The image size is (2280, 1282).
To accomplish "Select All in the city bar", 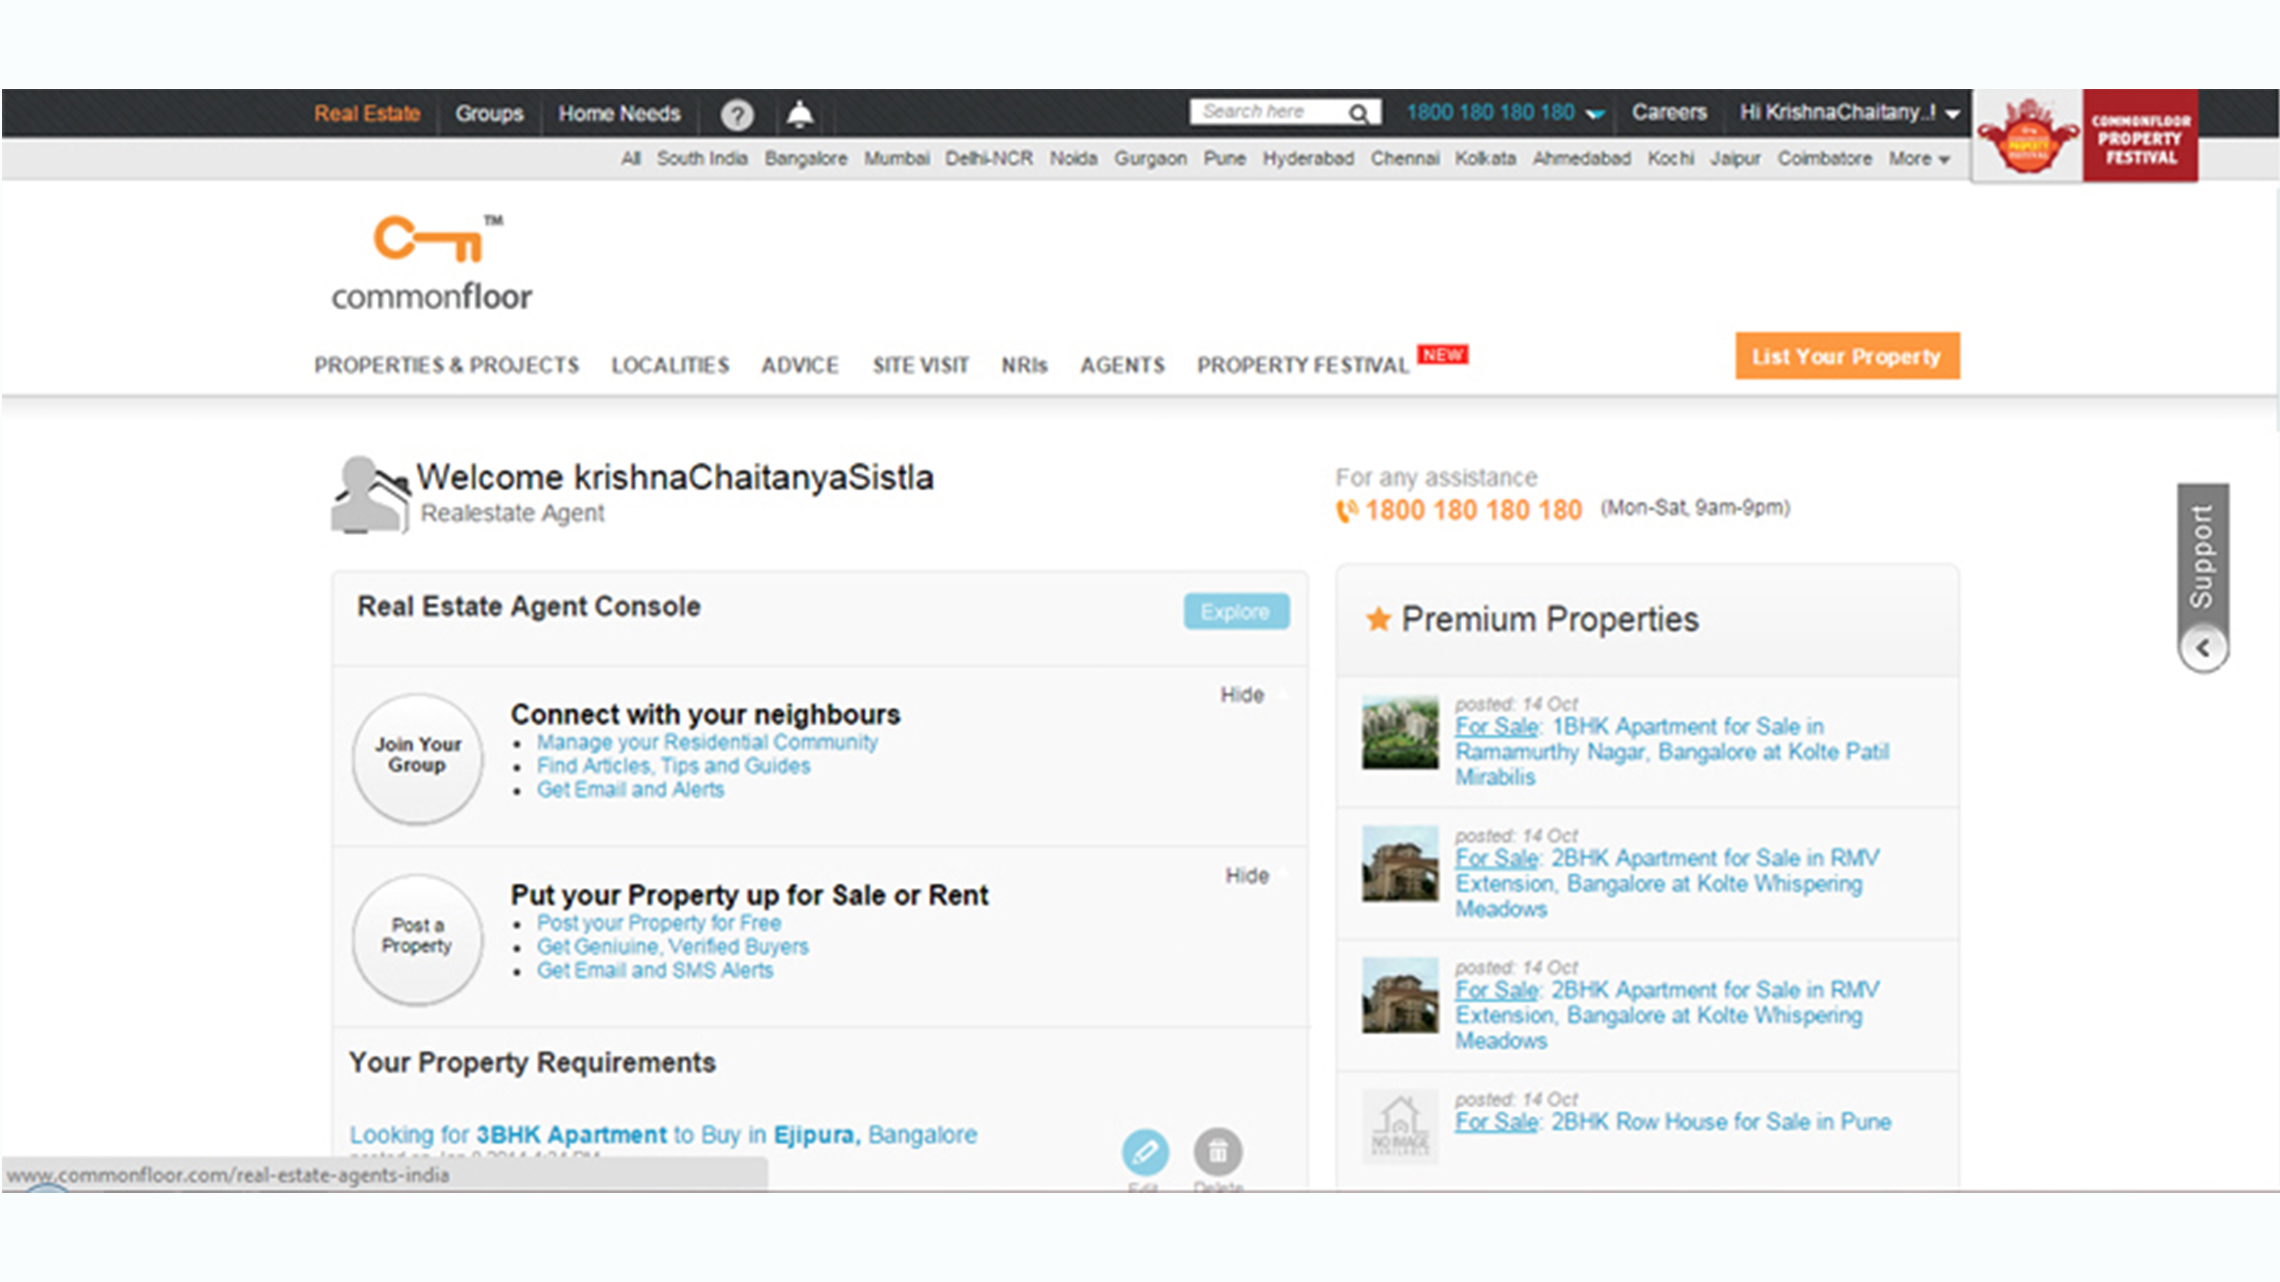I will point(630,158).
